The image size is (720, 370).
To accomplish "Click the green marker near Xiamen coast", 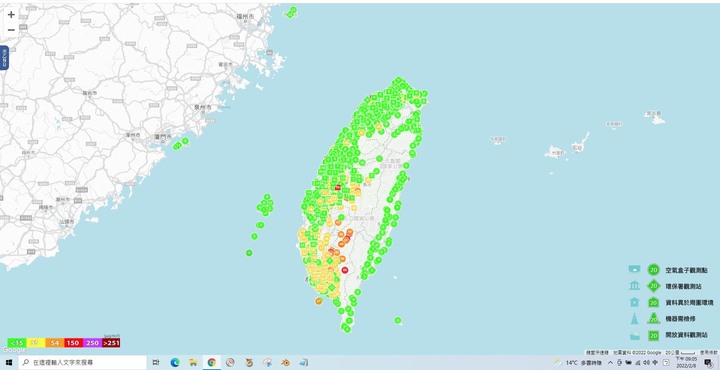I will point(185,141).
